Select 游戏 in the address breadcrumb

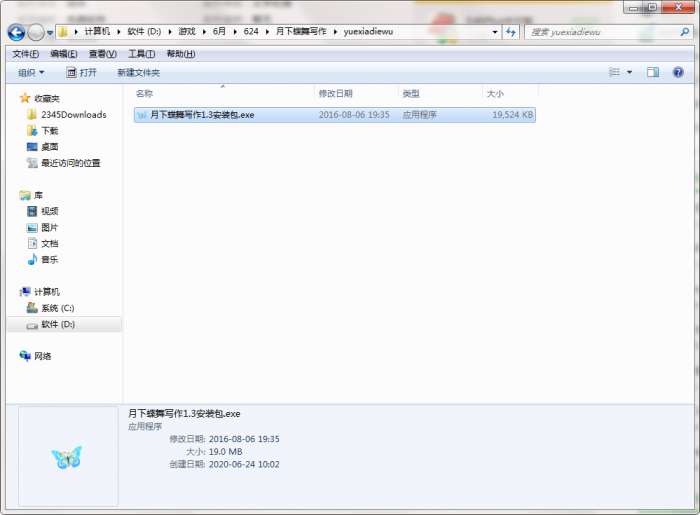(x=187, y=31)
